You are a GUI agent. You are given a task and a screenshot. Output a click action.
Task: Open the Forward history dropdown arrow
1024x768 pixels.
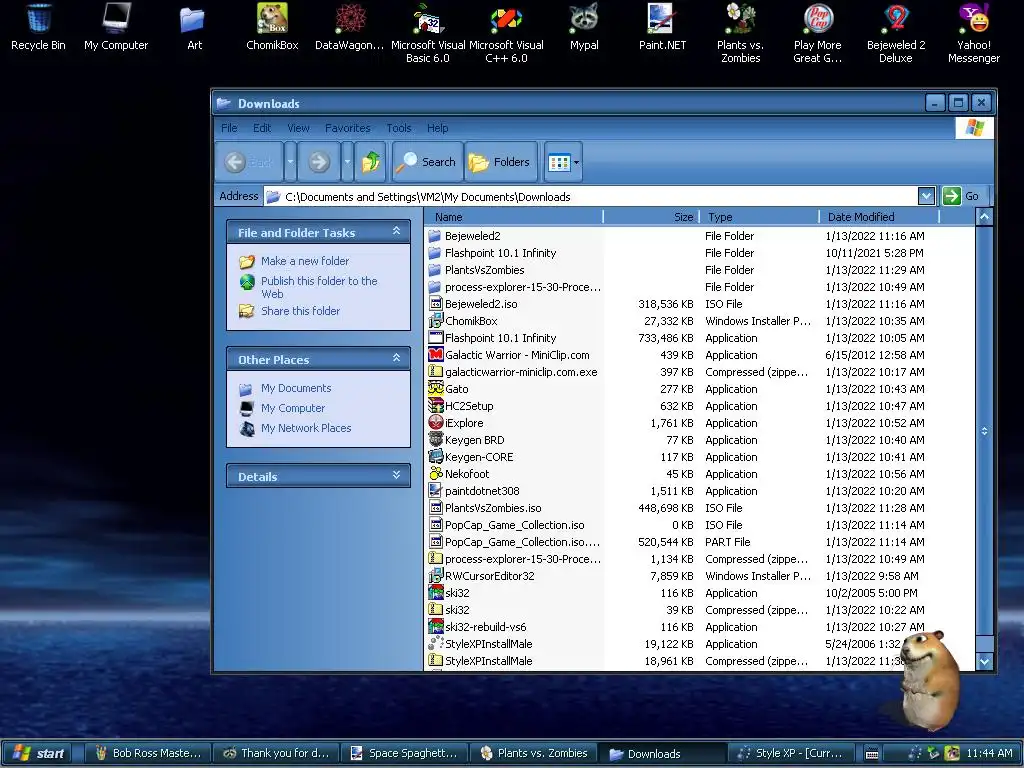(x=347, y=162)
